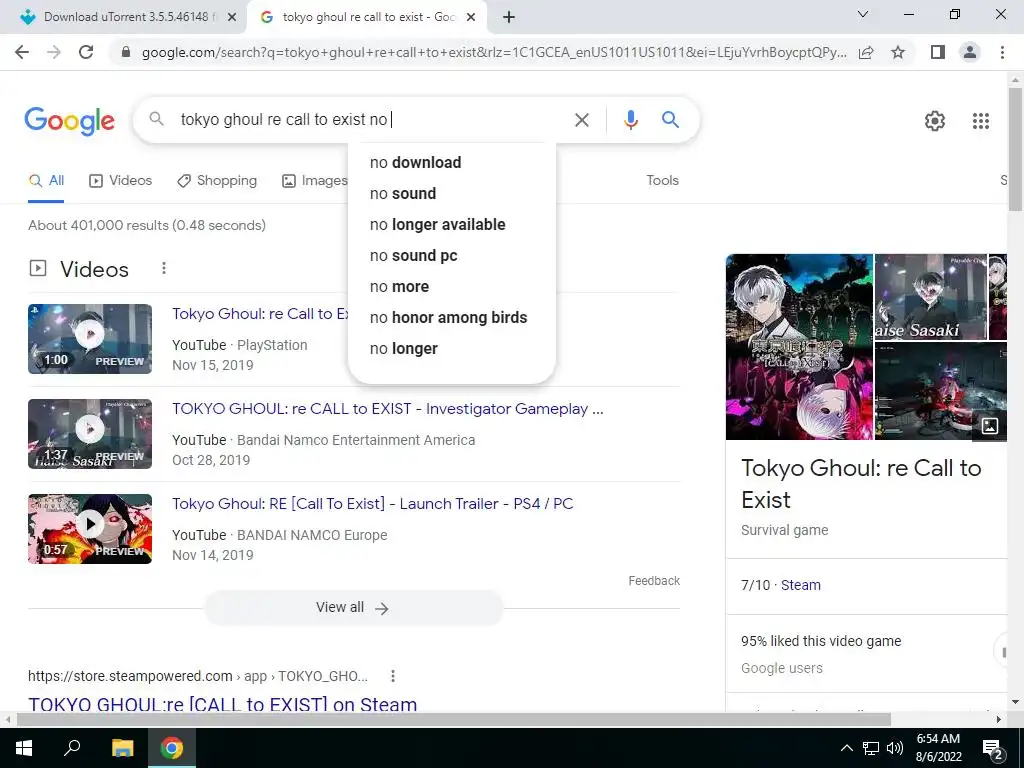Click the browser forward arrow

[54, 52]
